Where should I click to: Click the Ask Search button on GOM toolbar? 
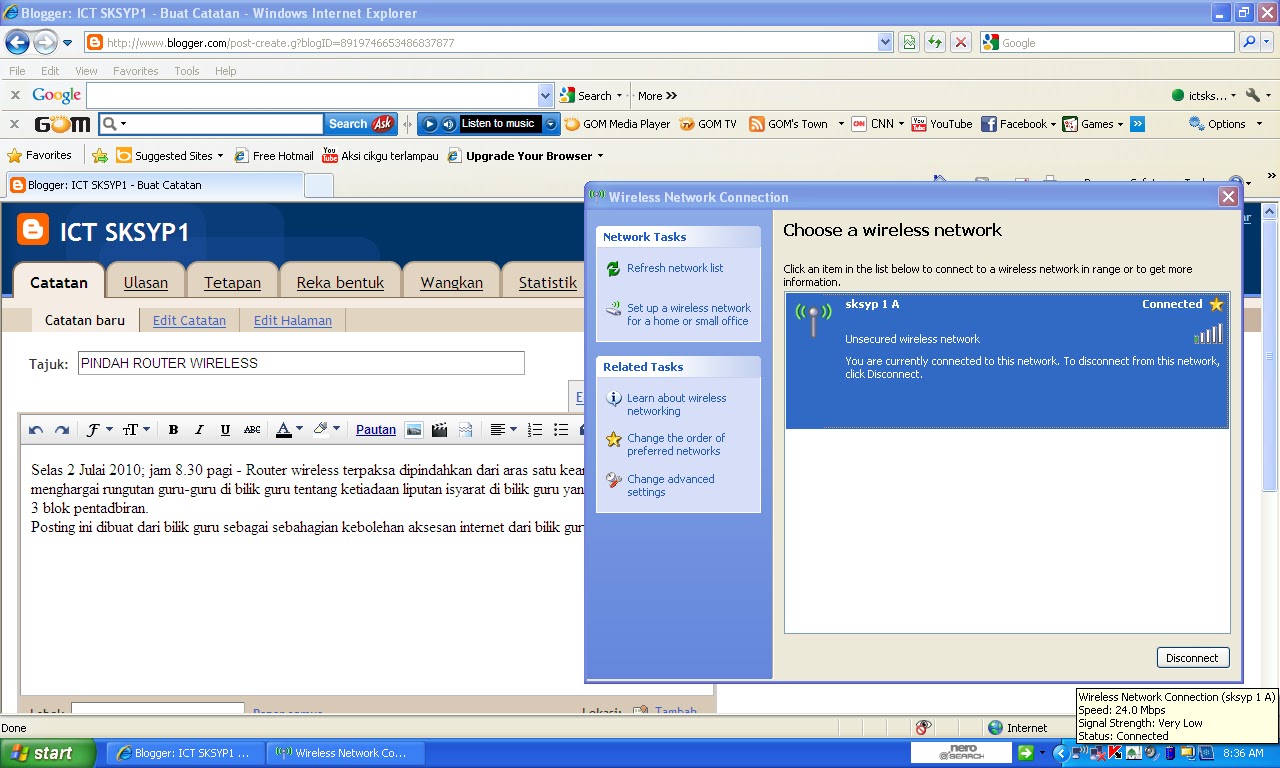(360, 124)
